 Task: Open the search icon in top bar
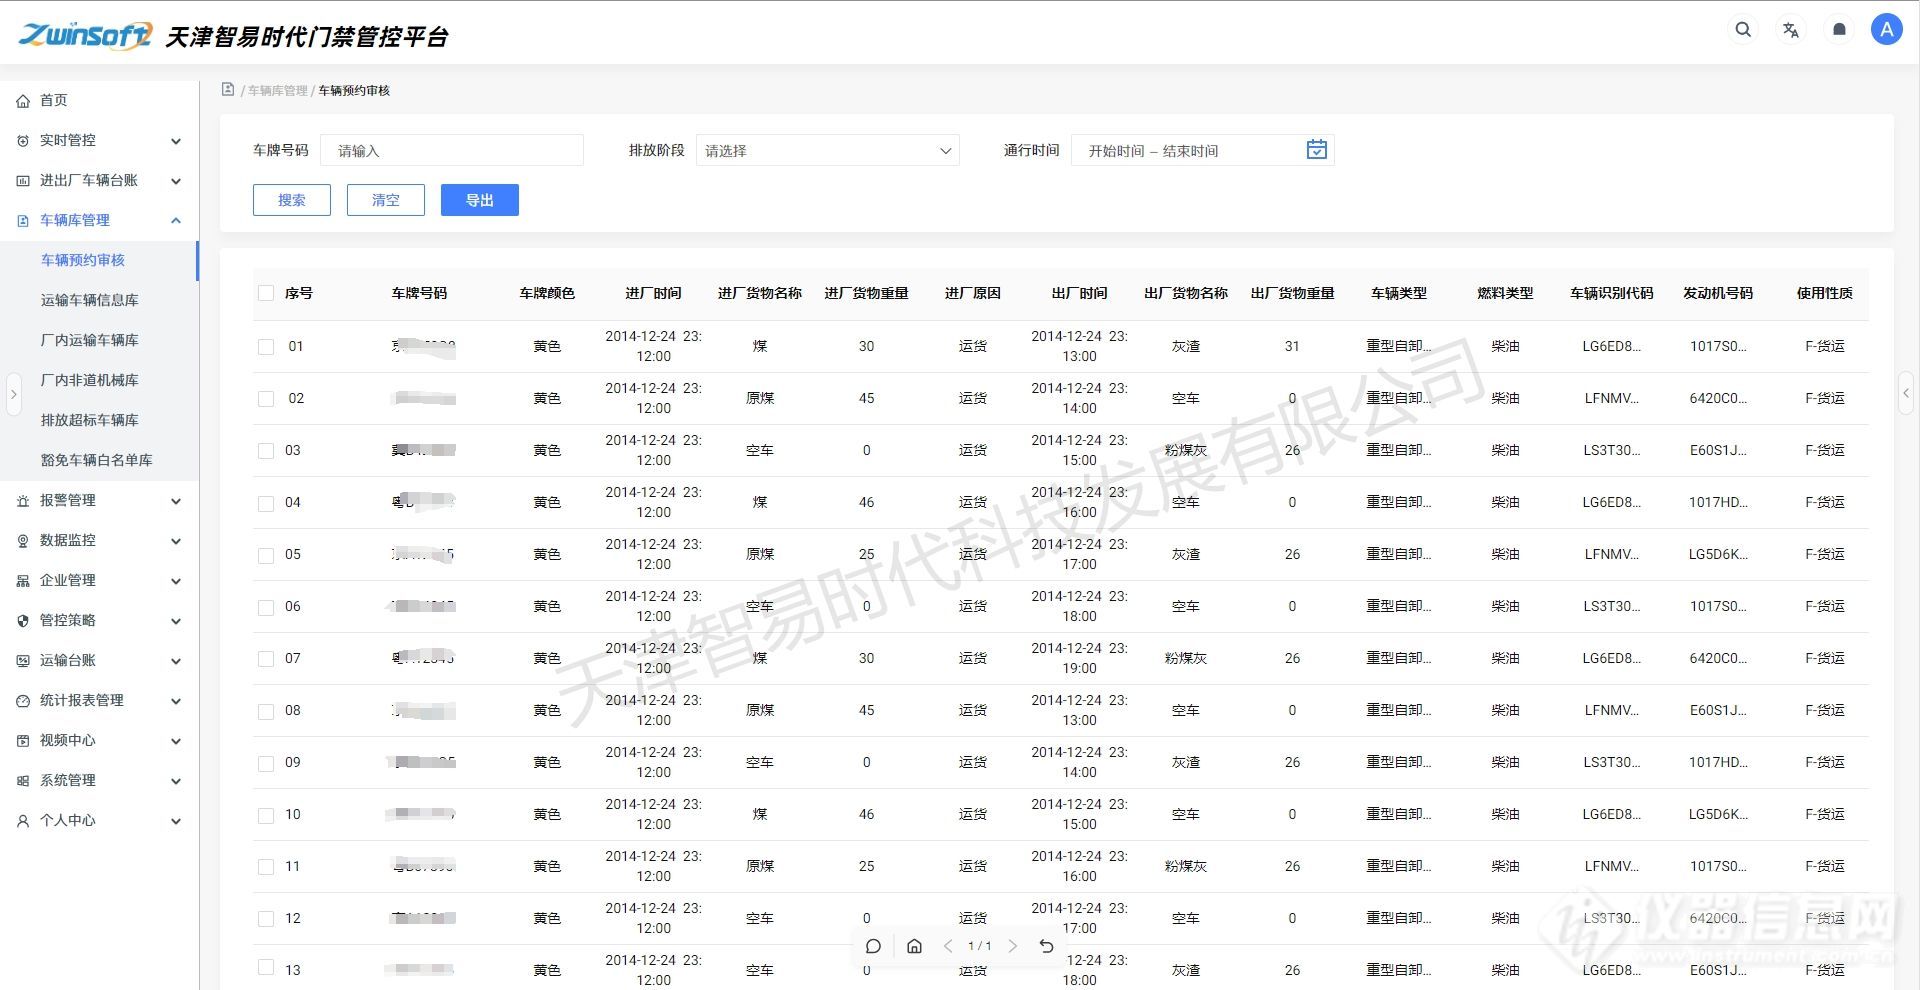1743,30
